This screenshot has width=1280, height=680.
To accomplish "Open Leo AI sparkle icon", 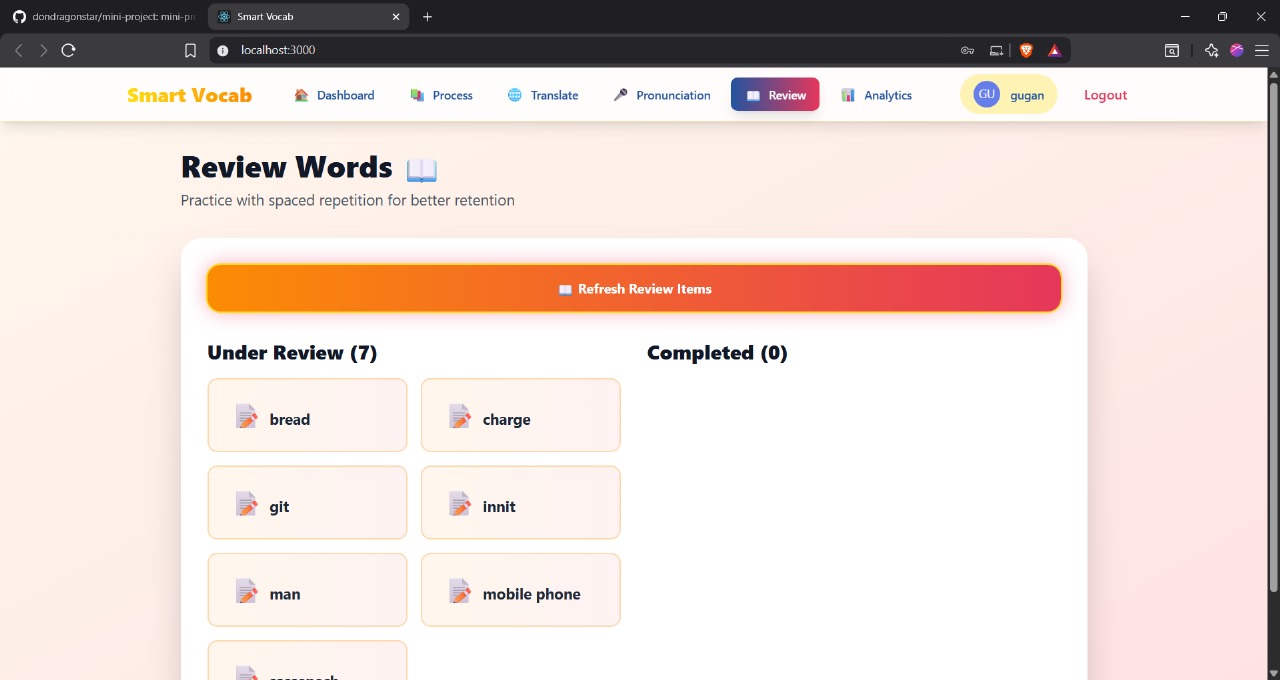I will [1211, 50].
